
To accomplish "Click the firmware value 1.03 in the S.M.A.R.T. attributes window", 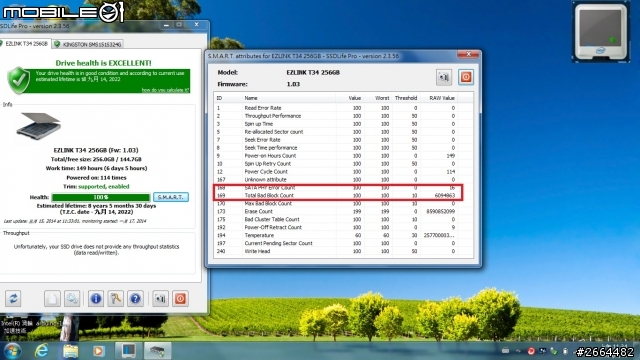I will pyautogui.click(x=293, y=84).
